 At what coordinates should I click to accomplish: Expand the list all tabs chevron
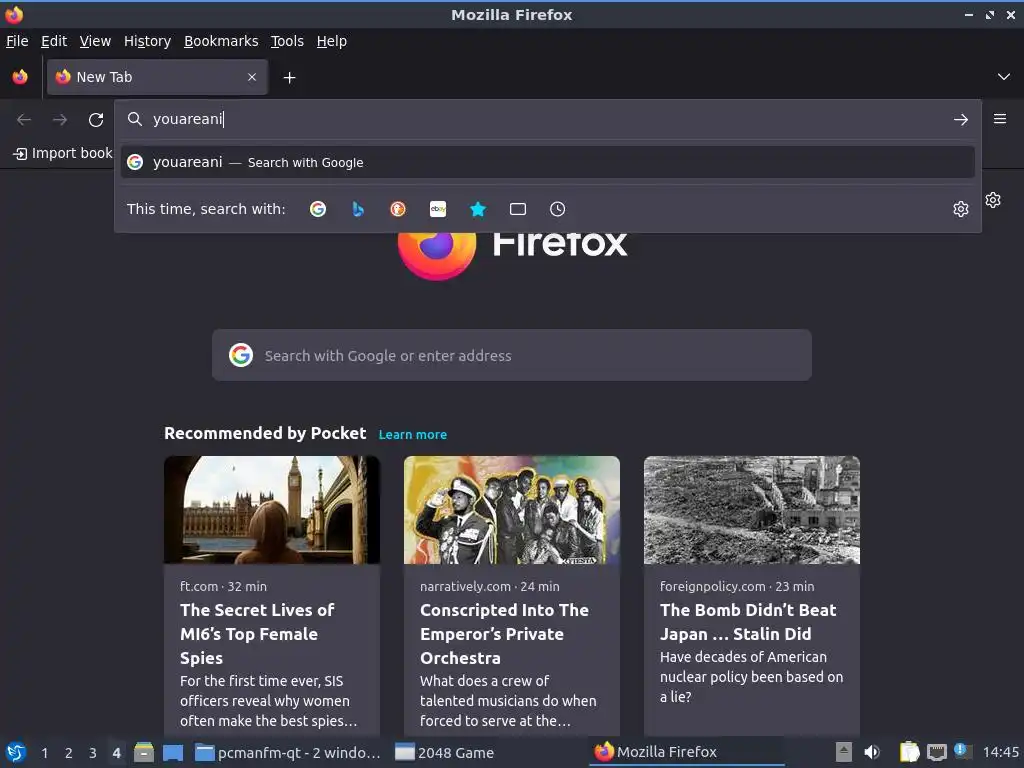(x=1004, y=77)
